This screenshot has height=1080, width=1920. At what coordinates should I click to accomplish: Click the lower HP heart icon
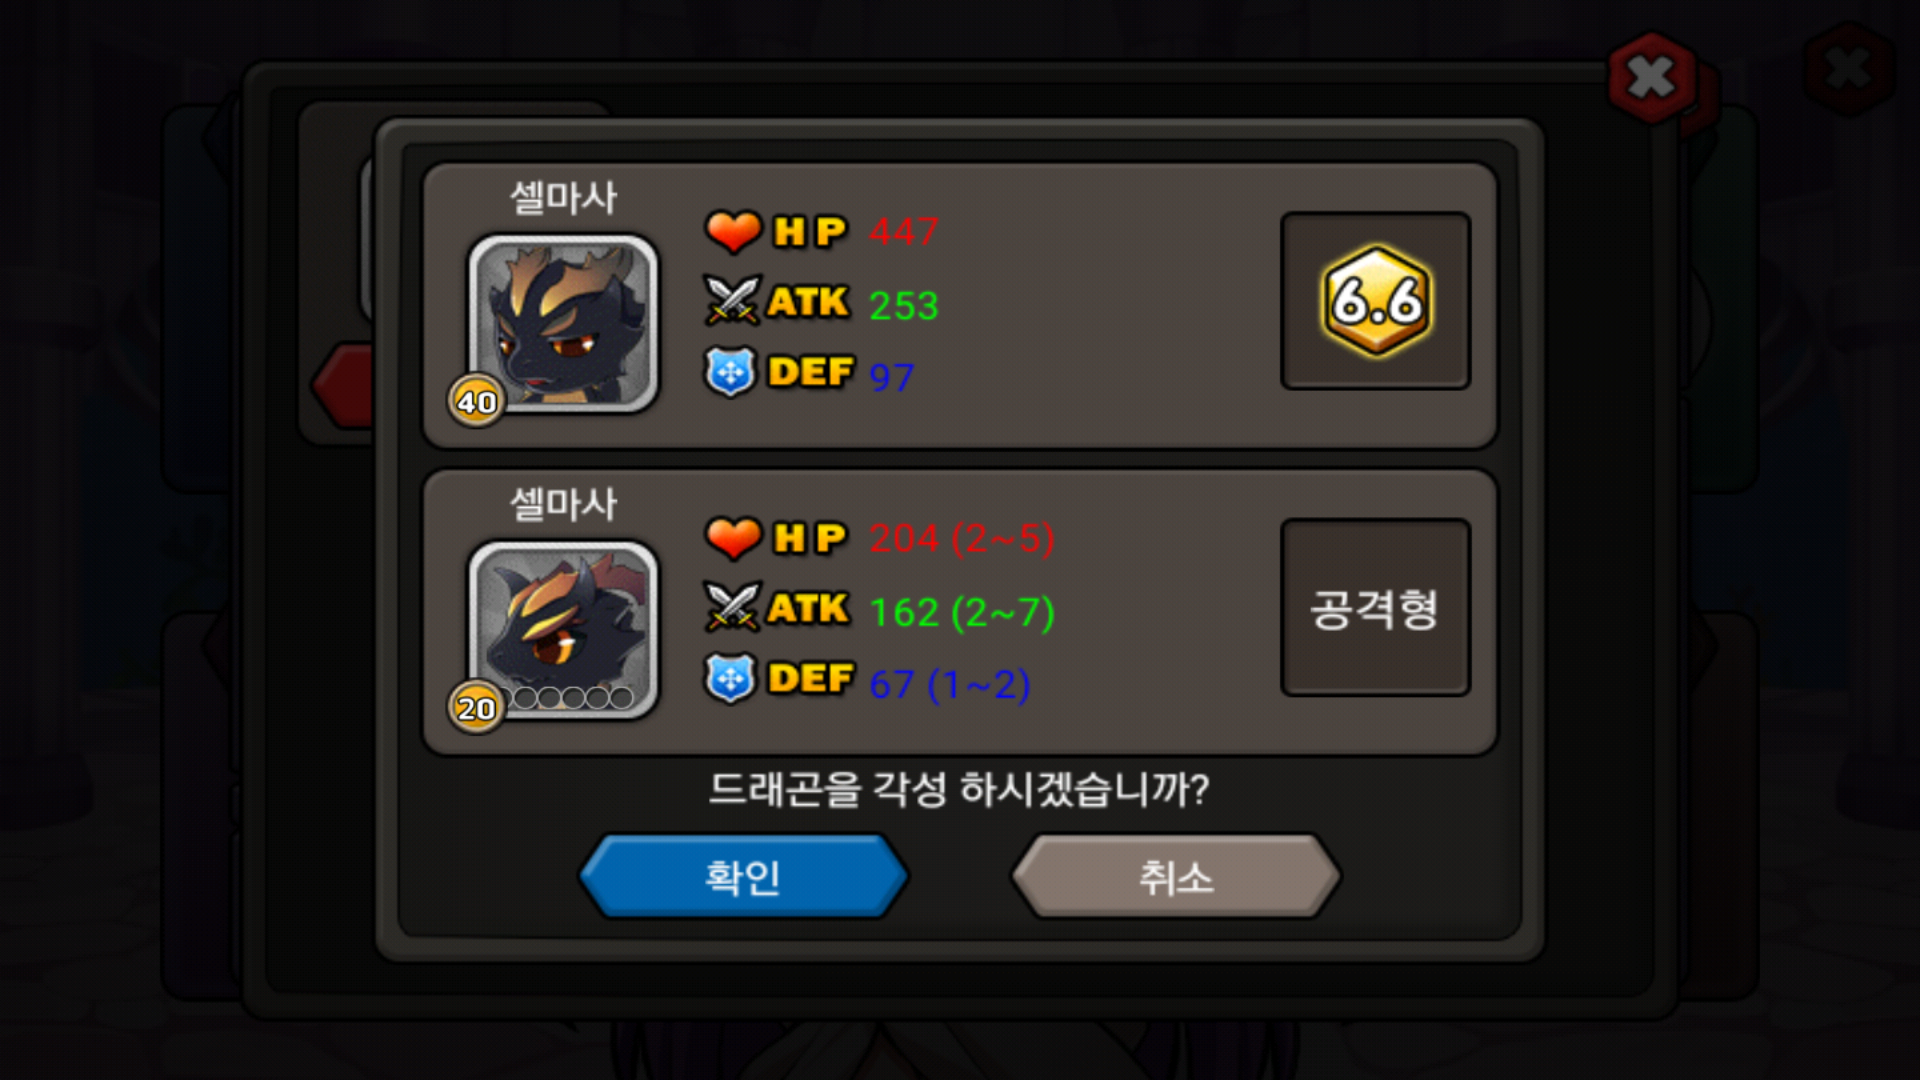tap(733, 537)
